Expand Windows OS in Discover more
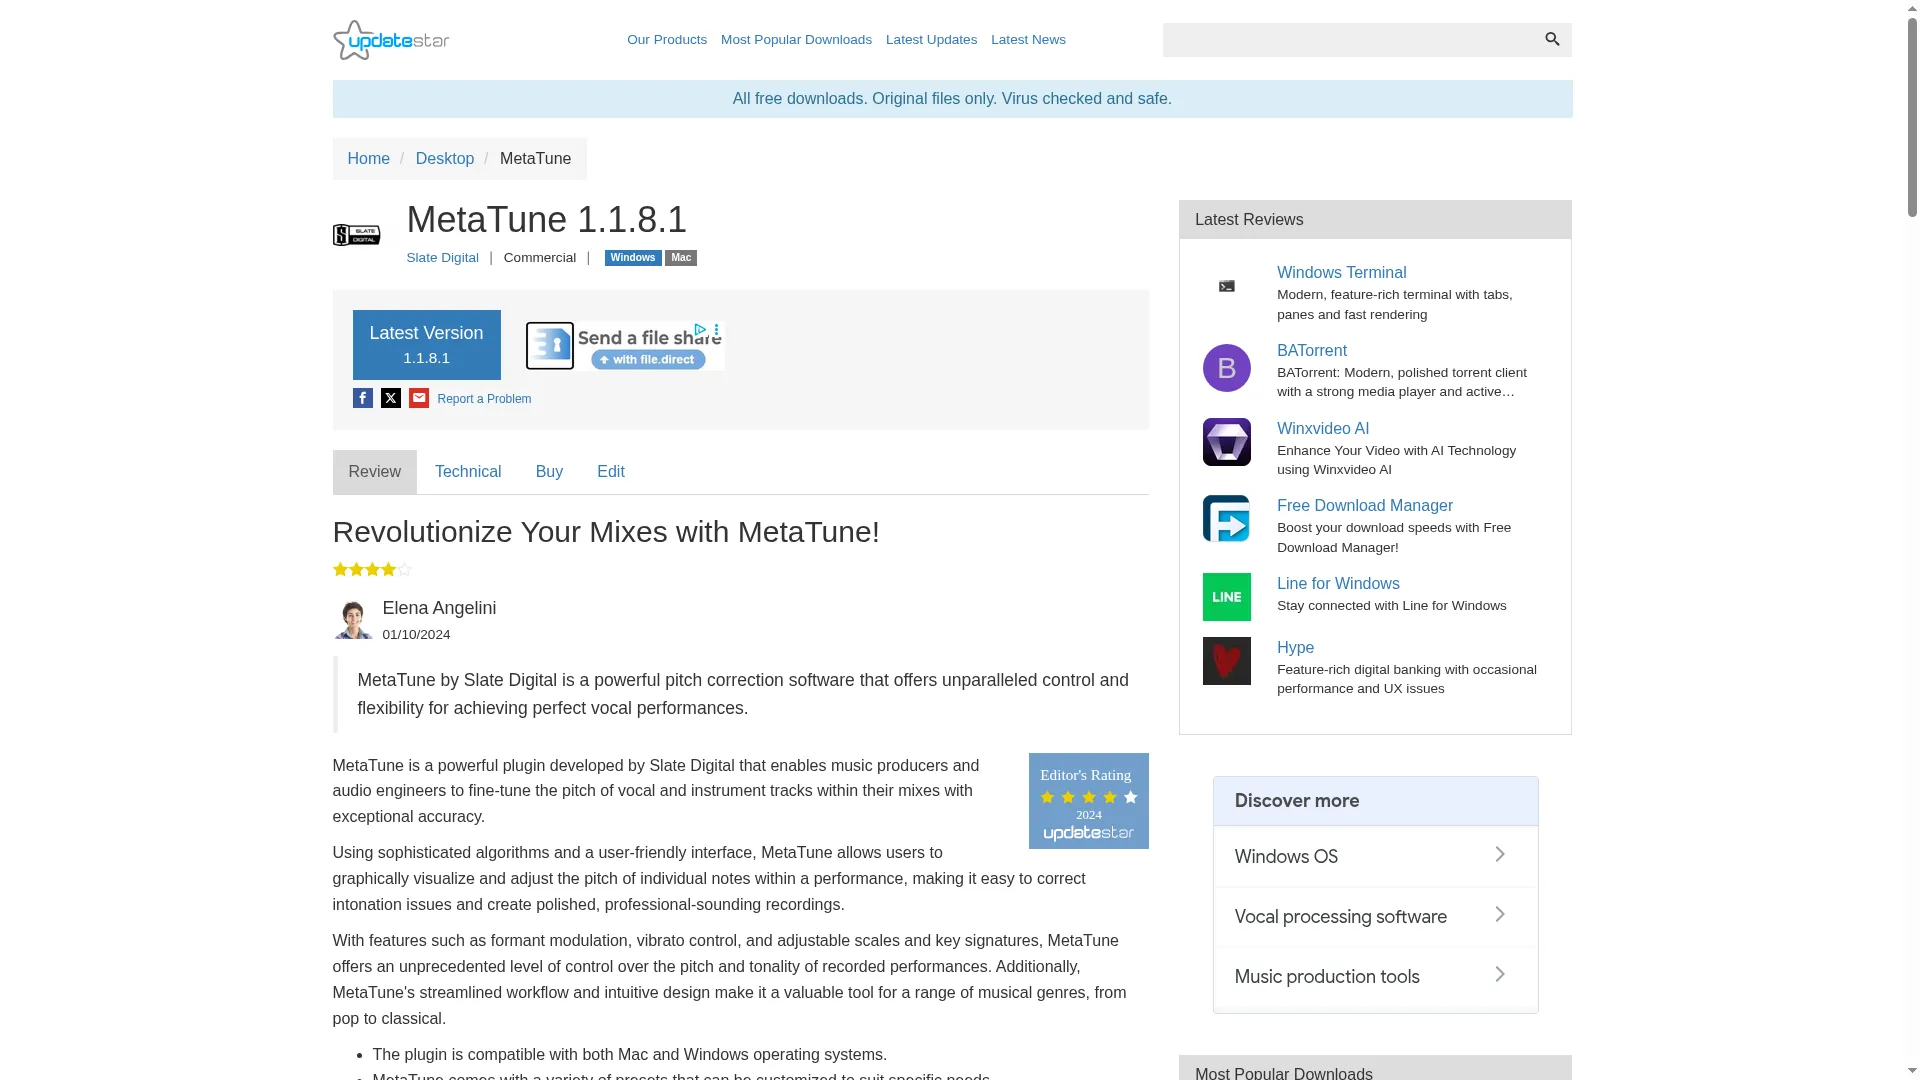 1375,857
